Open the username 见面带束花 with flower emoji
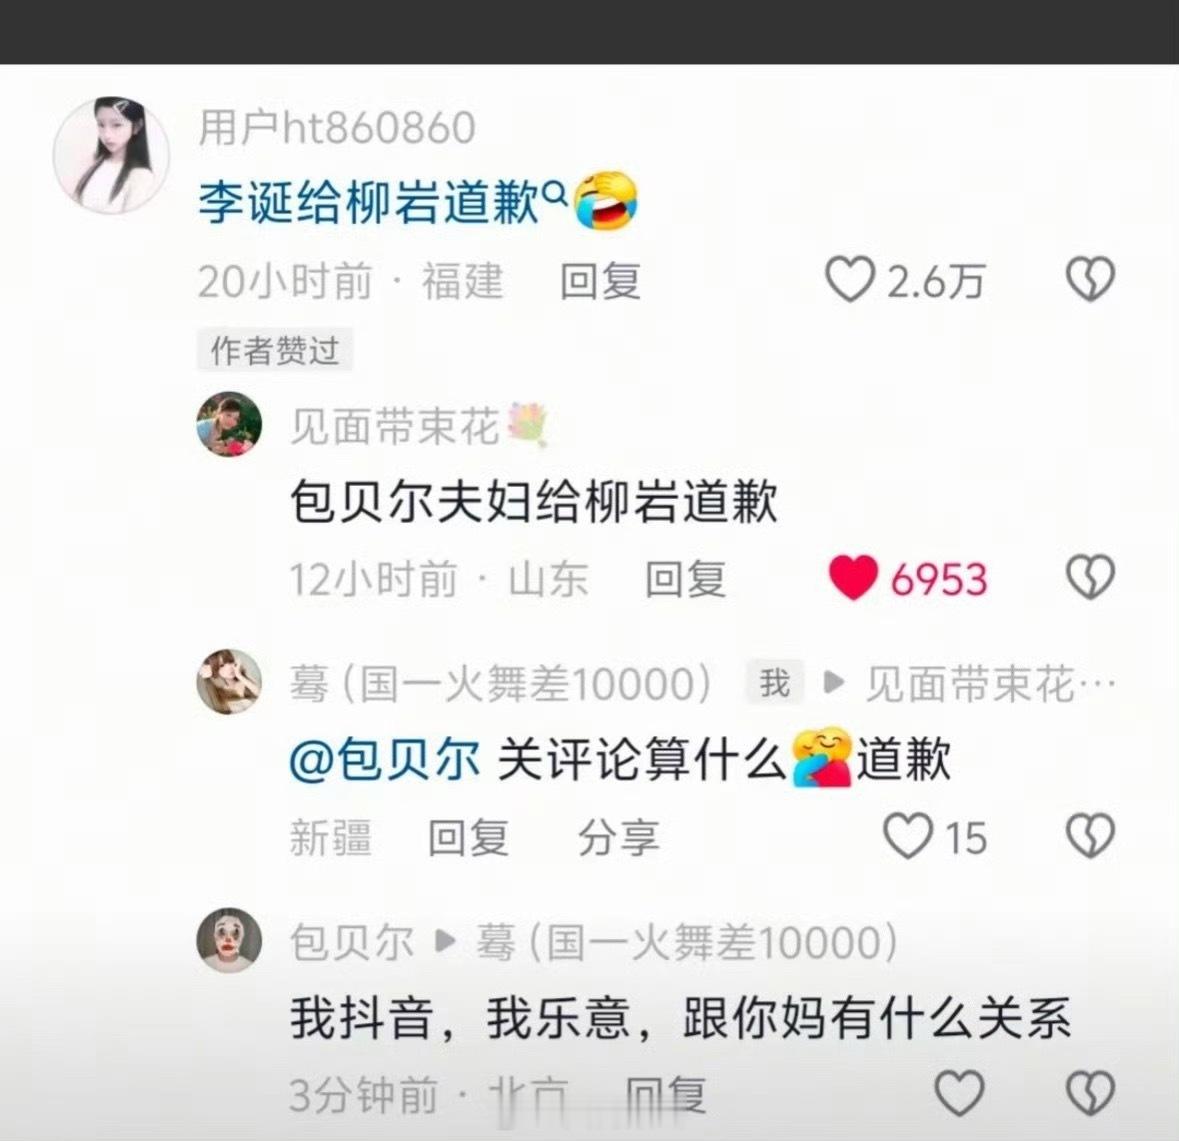Image resolution: width=1179 pixels, height=1141 pixels. click(x=418, y=426)
